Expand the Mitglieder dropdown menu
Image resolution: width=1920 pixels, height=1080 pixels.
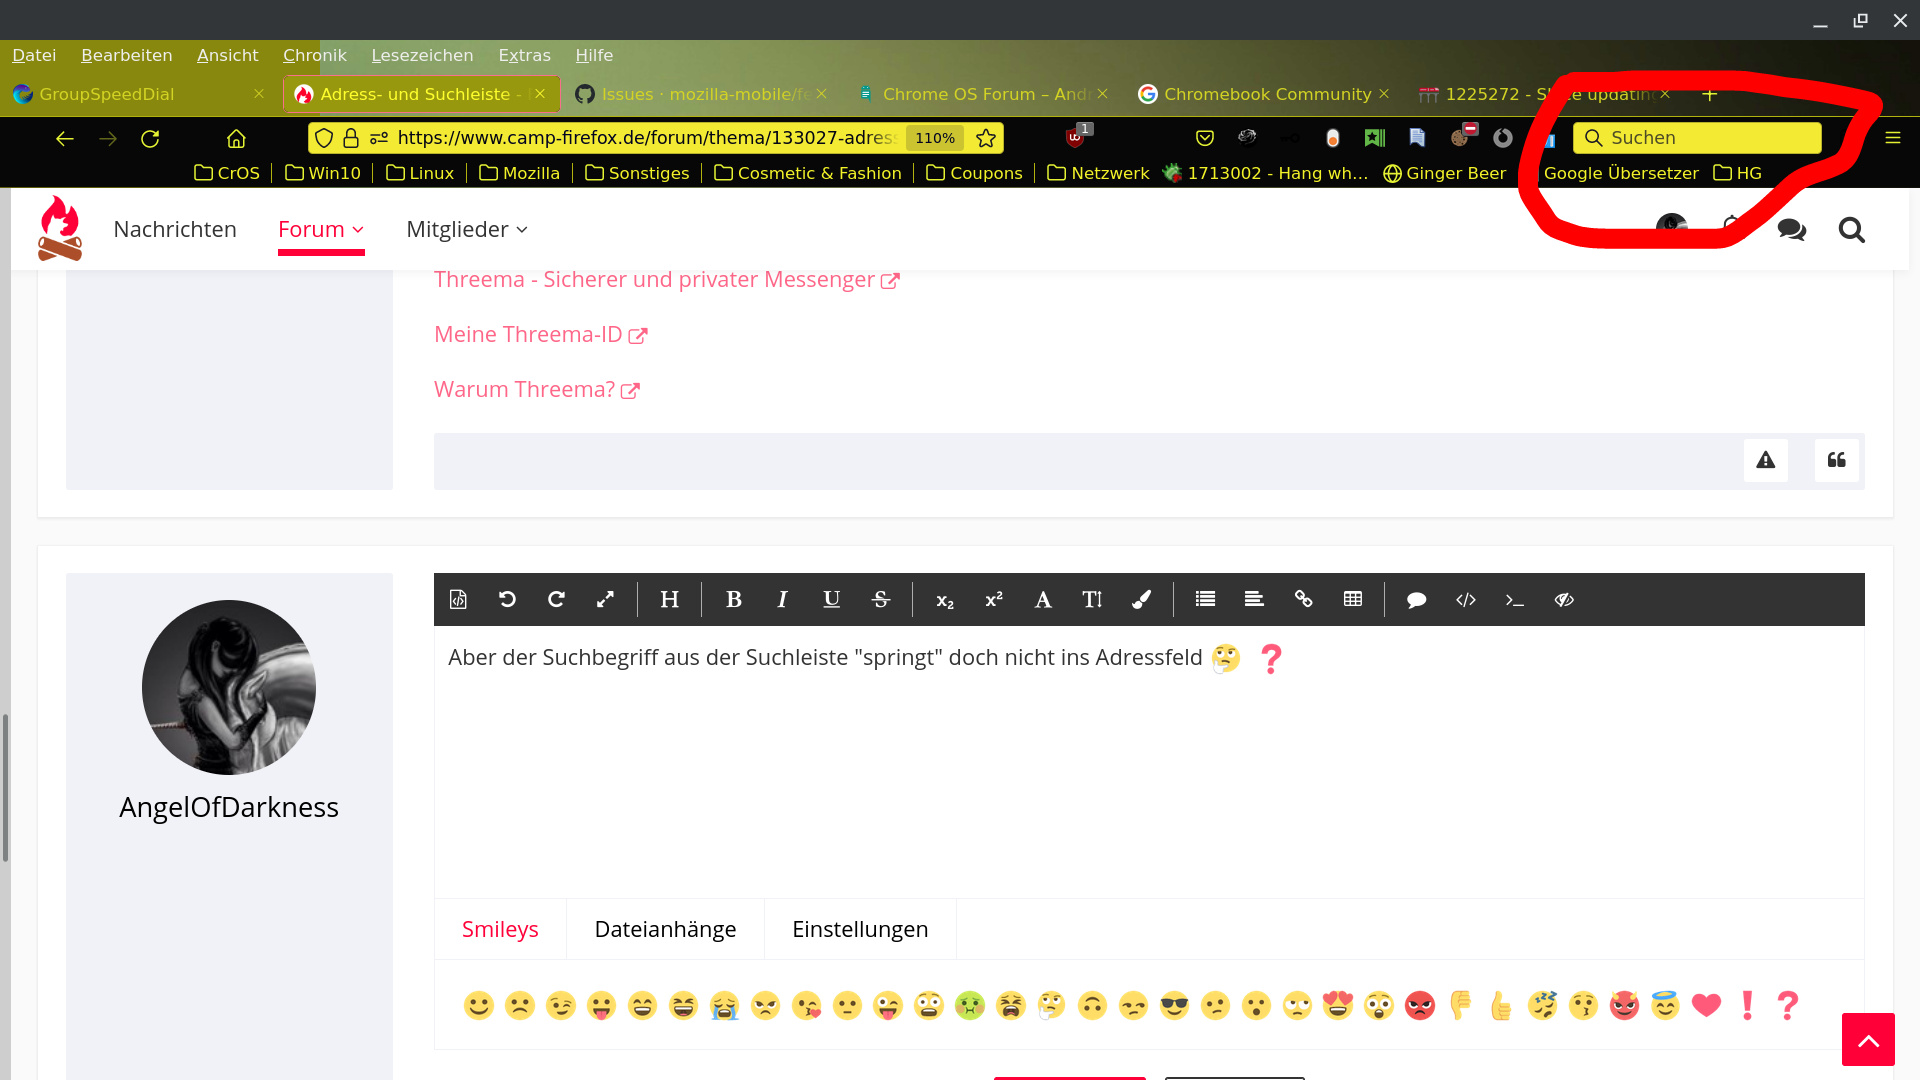[x=466, y=230]
